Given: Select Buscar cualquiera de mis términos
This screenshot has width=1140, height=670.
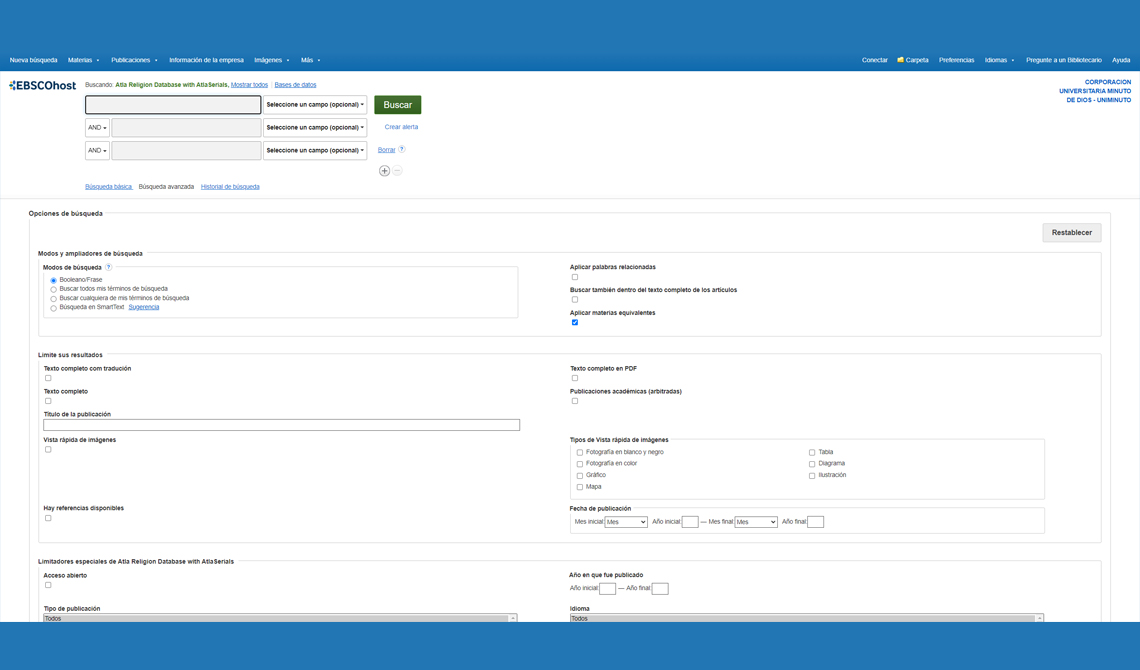Looking at the screenshot, I should (53, 299).
